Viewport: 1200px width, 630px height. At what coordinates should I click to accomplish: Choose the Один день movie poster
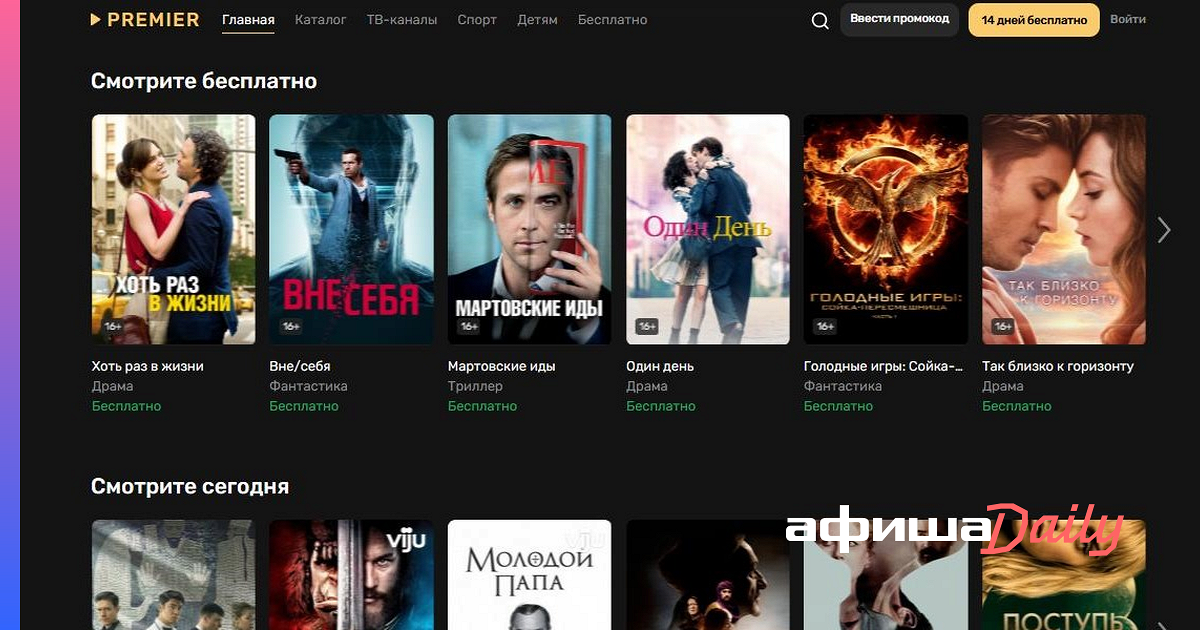(708, 229)
